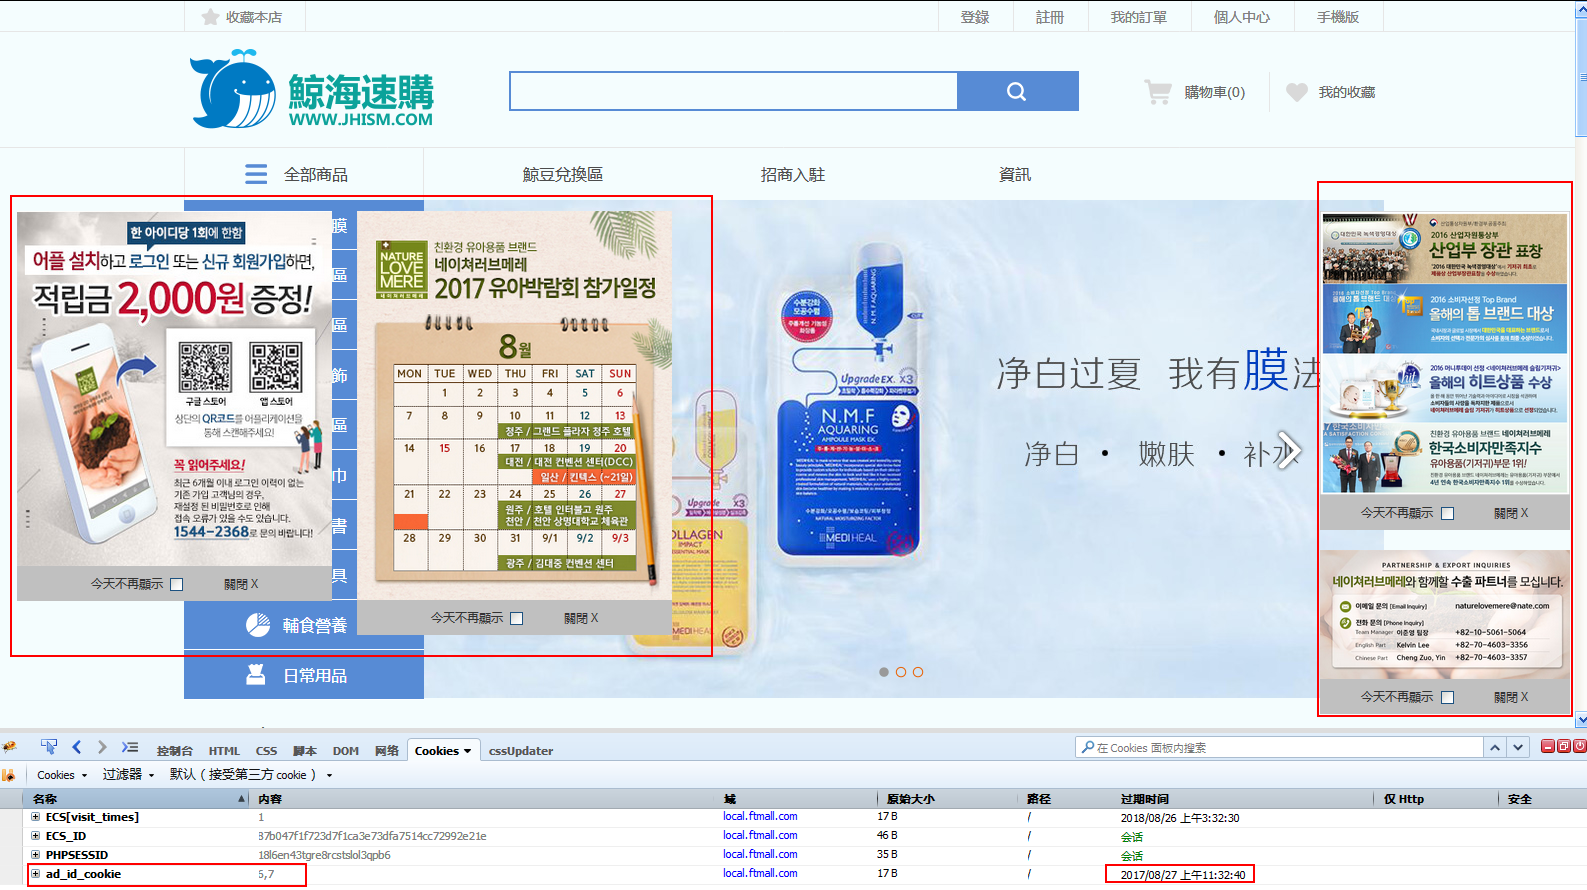
Task: Click the 日常用品 category icon
Action: tap(256, 675)
